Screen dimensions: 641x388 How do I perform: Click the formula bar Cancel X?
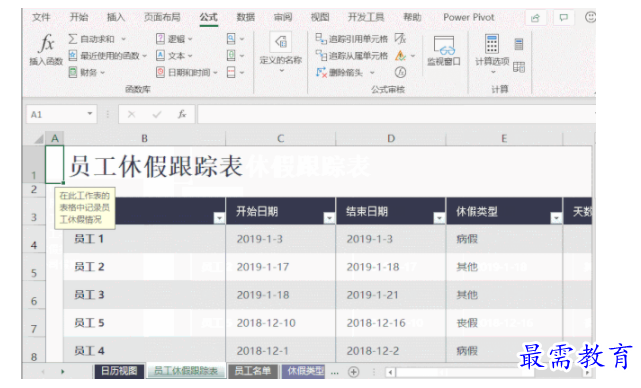coord(132,114)
